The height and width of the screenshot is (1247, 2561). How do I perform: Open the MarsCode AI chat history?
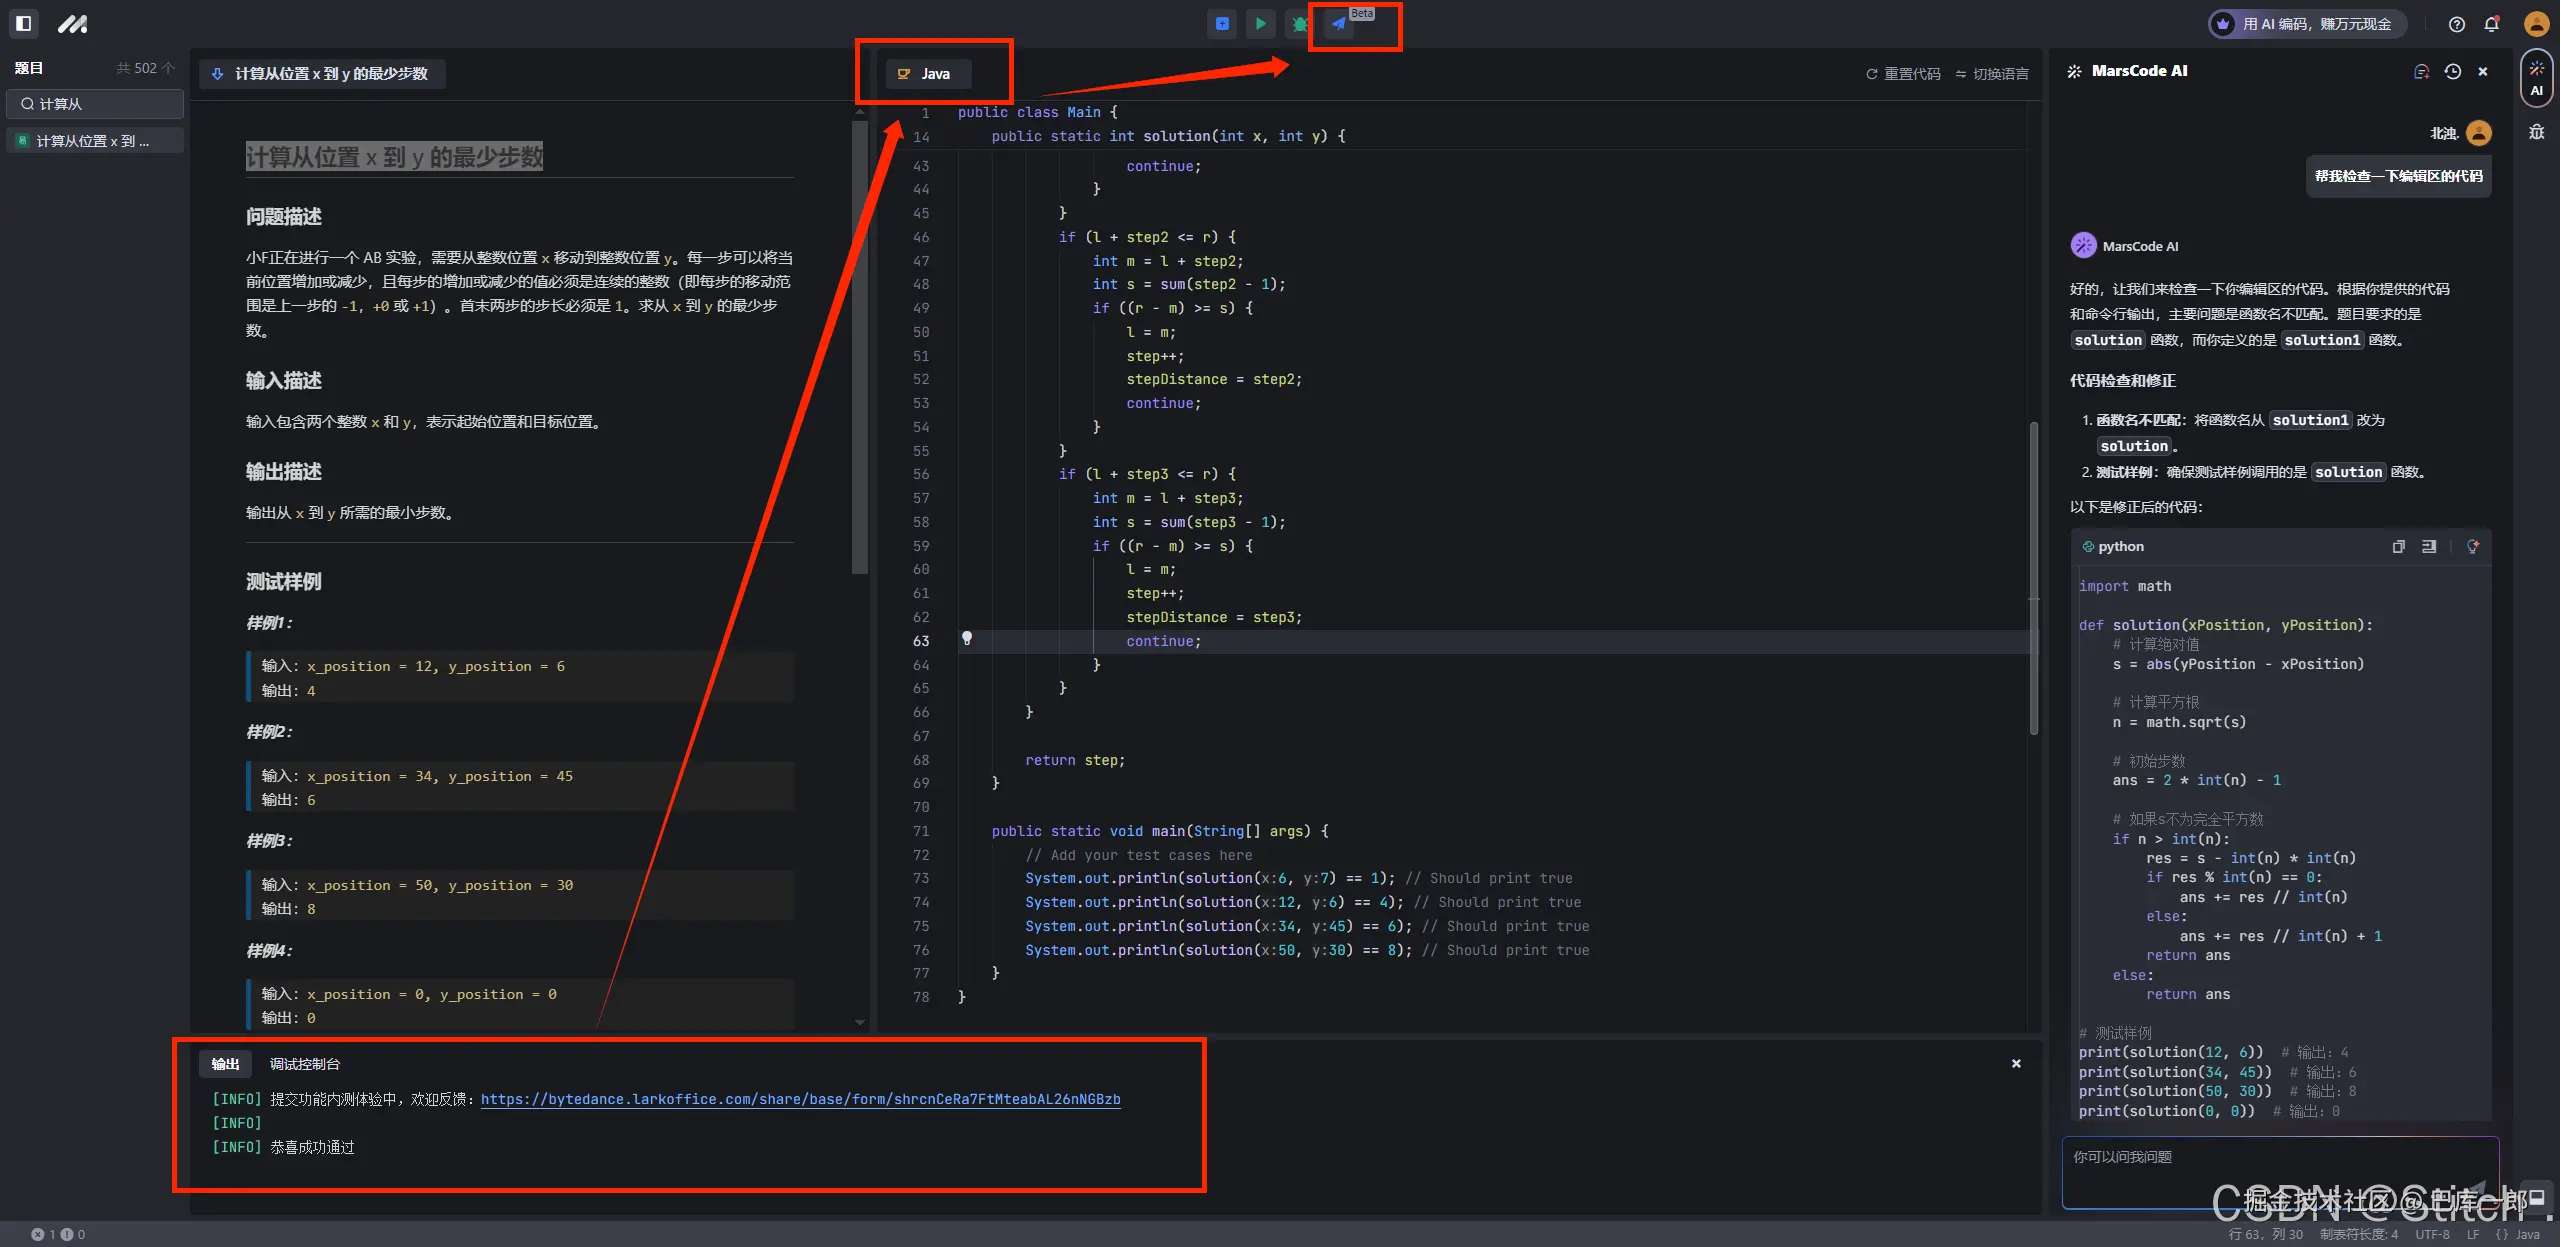click(x=2452, y=71)
